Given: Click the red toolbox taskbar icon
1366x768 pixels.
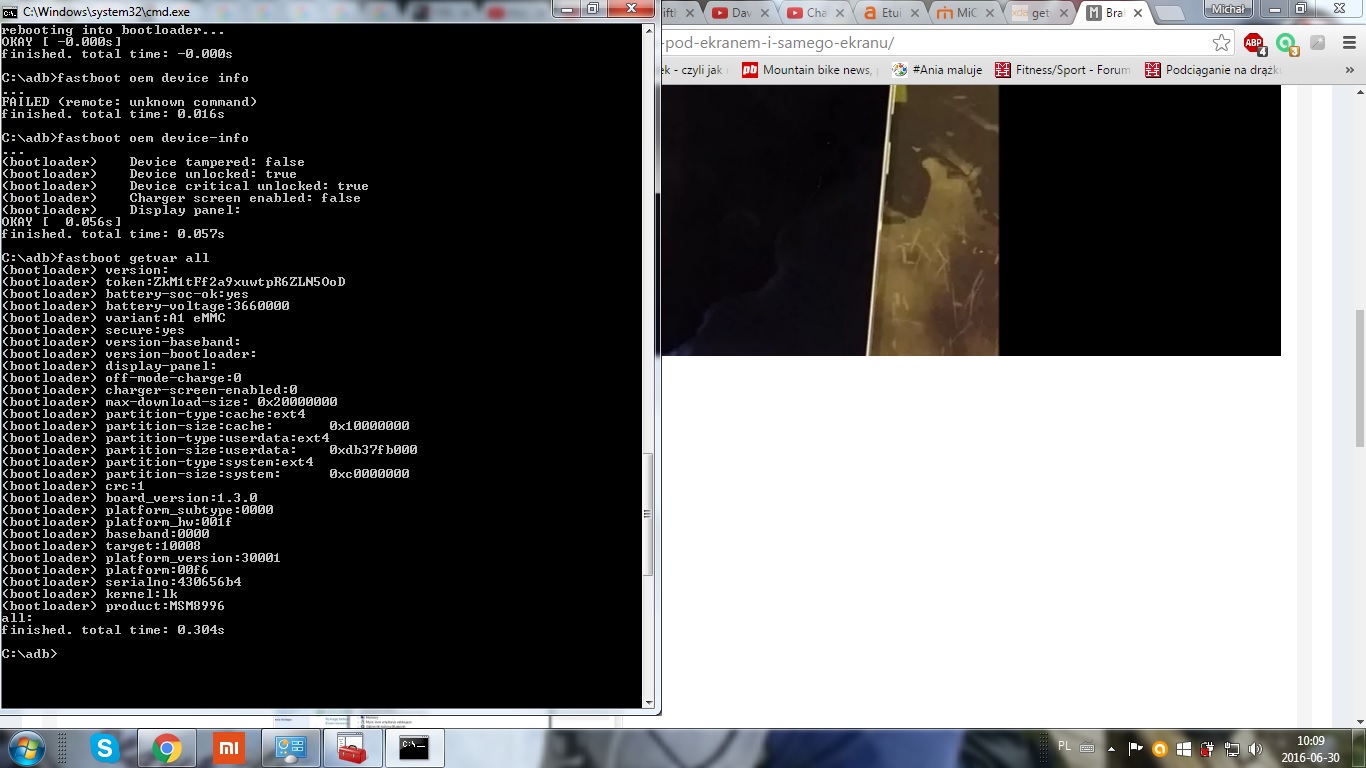Looking at the screenshot, I should point(351,747).
